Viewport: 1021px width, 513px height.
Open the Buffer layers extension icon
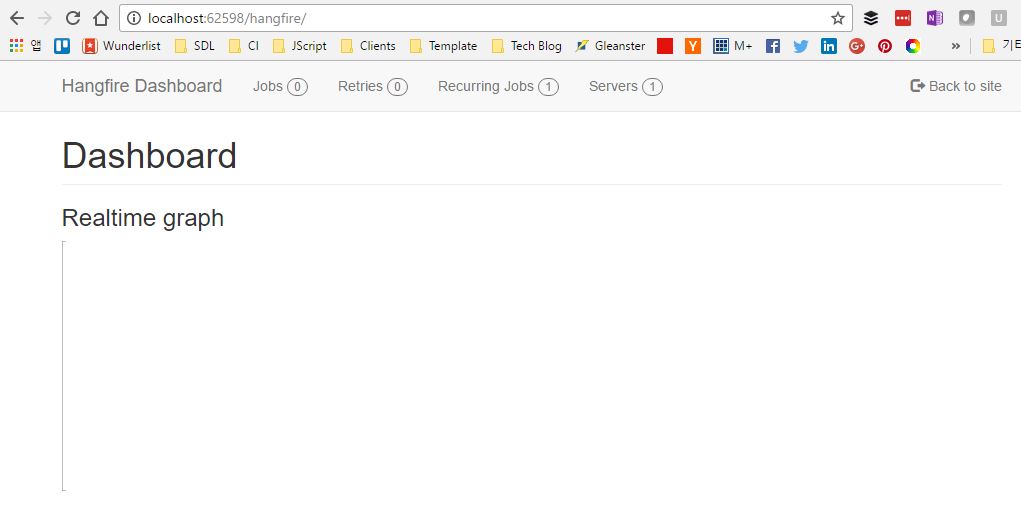coord(871,18)
